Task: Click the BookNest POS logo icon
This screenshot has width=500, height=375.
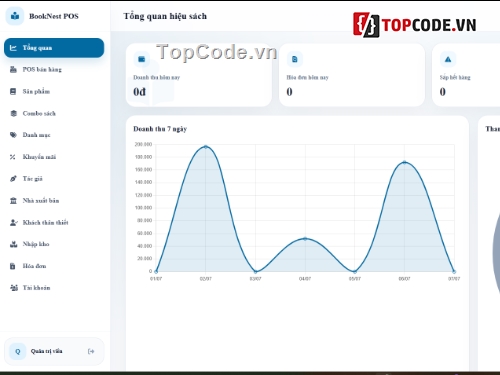Action: coord(15,16)
